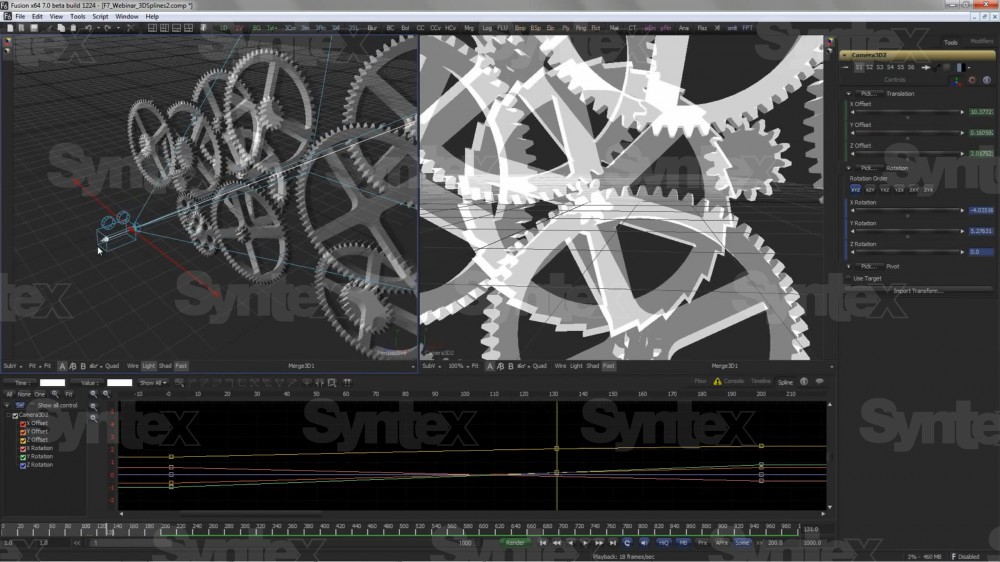Open the Script menu
The width and height of the screenshot is (1000, 562).
pos(101,16)
